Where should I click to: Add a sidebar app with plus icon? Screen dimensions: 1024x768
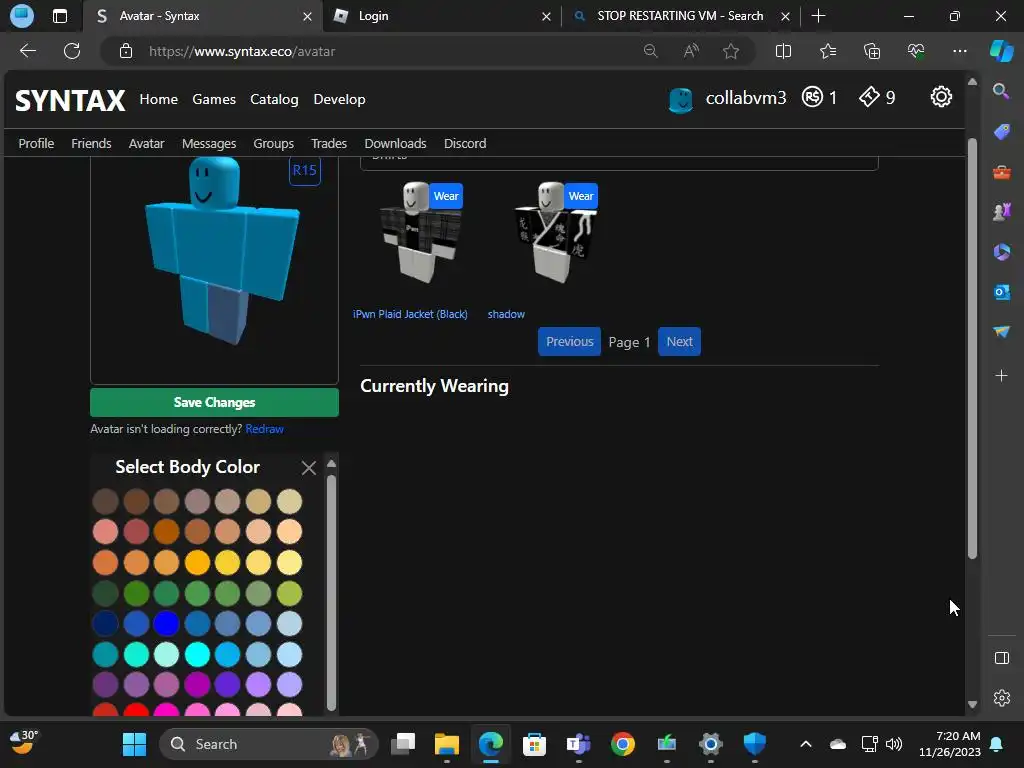(x=1001, y=376)
